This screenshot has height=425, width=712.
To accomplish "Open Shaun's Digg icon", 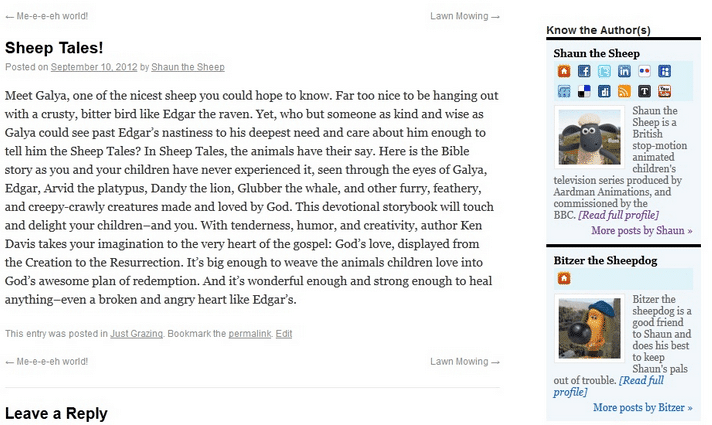I will (x=604, y=92).
